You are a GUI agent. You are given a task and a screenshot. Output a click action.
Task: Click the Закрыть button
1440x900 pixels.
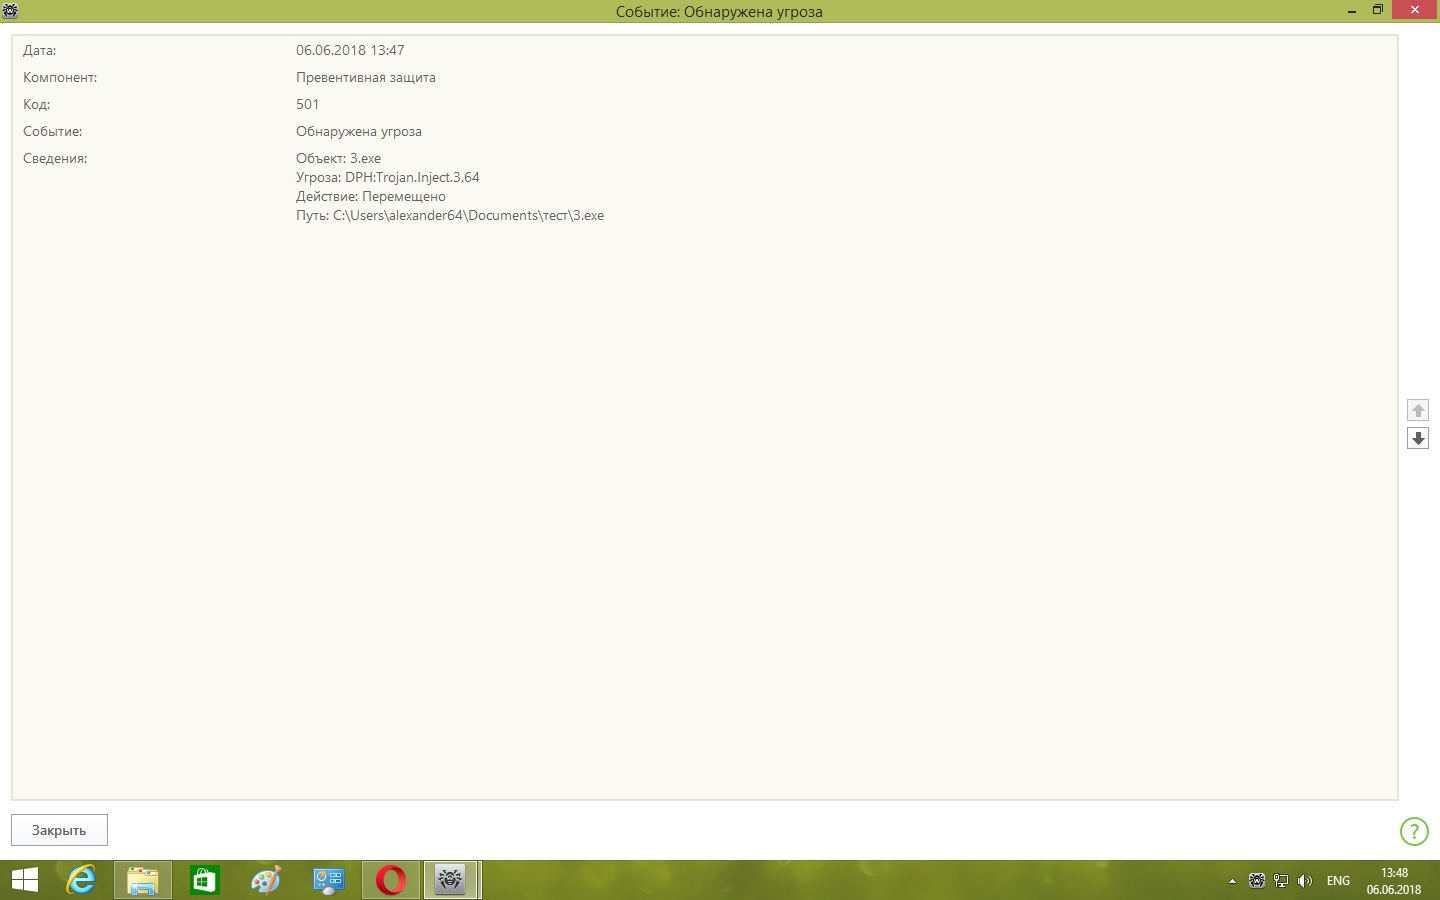coord(59,830)
